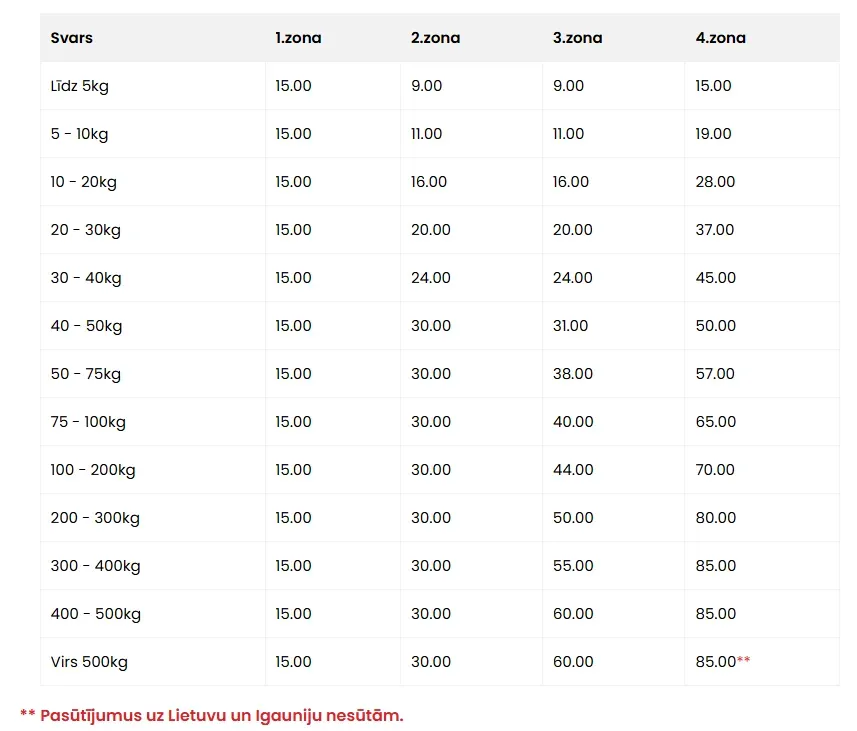Click the 44.00 price in 3.zona
Viewport: 857px width, 731px height.
coord(573,470)
